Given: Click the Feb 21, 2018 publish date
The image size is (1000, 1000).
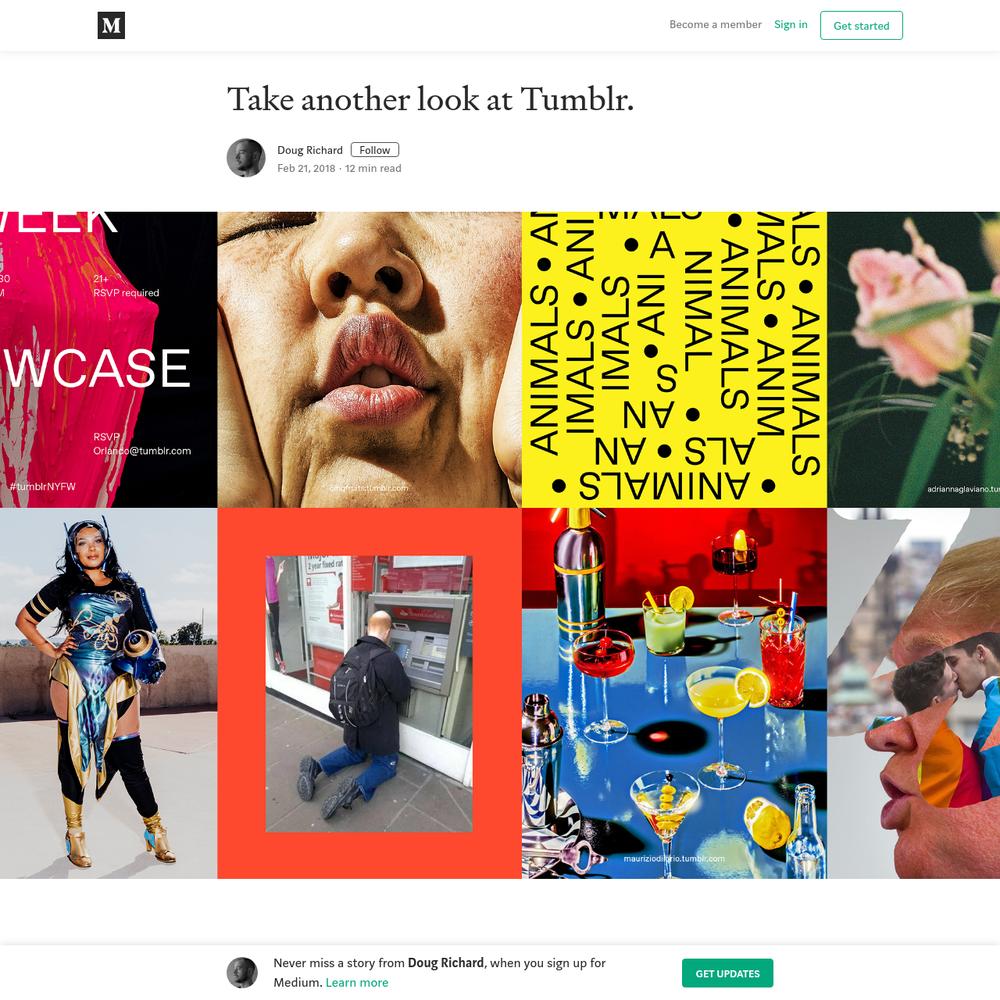Looking at the screenshot, I should coord(306,168).
